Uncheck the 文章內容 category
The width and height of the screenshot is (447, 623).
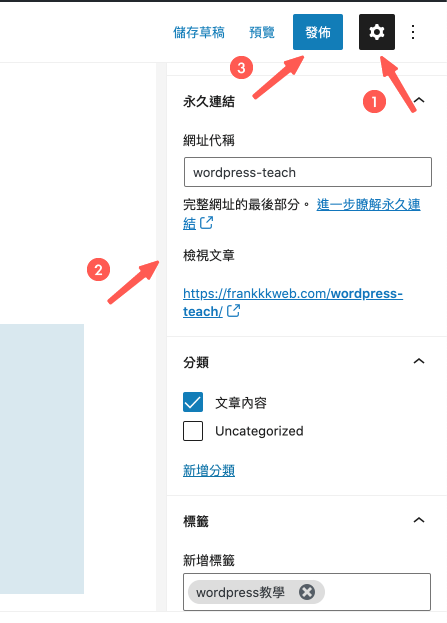[193, 402]
